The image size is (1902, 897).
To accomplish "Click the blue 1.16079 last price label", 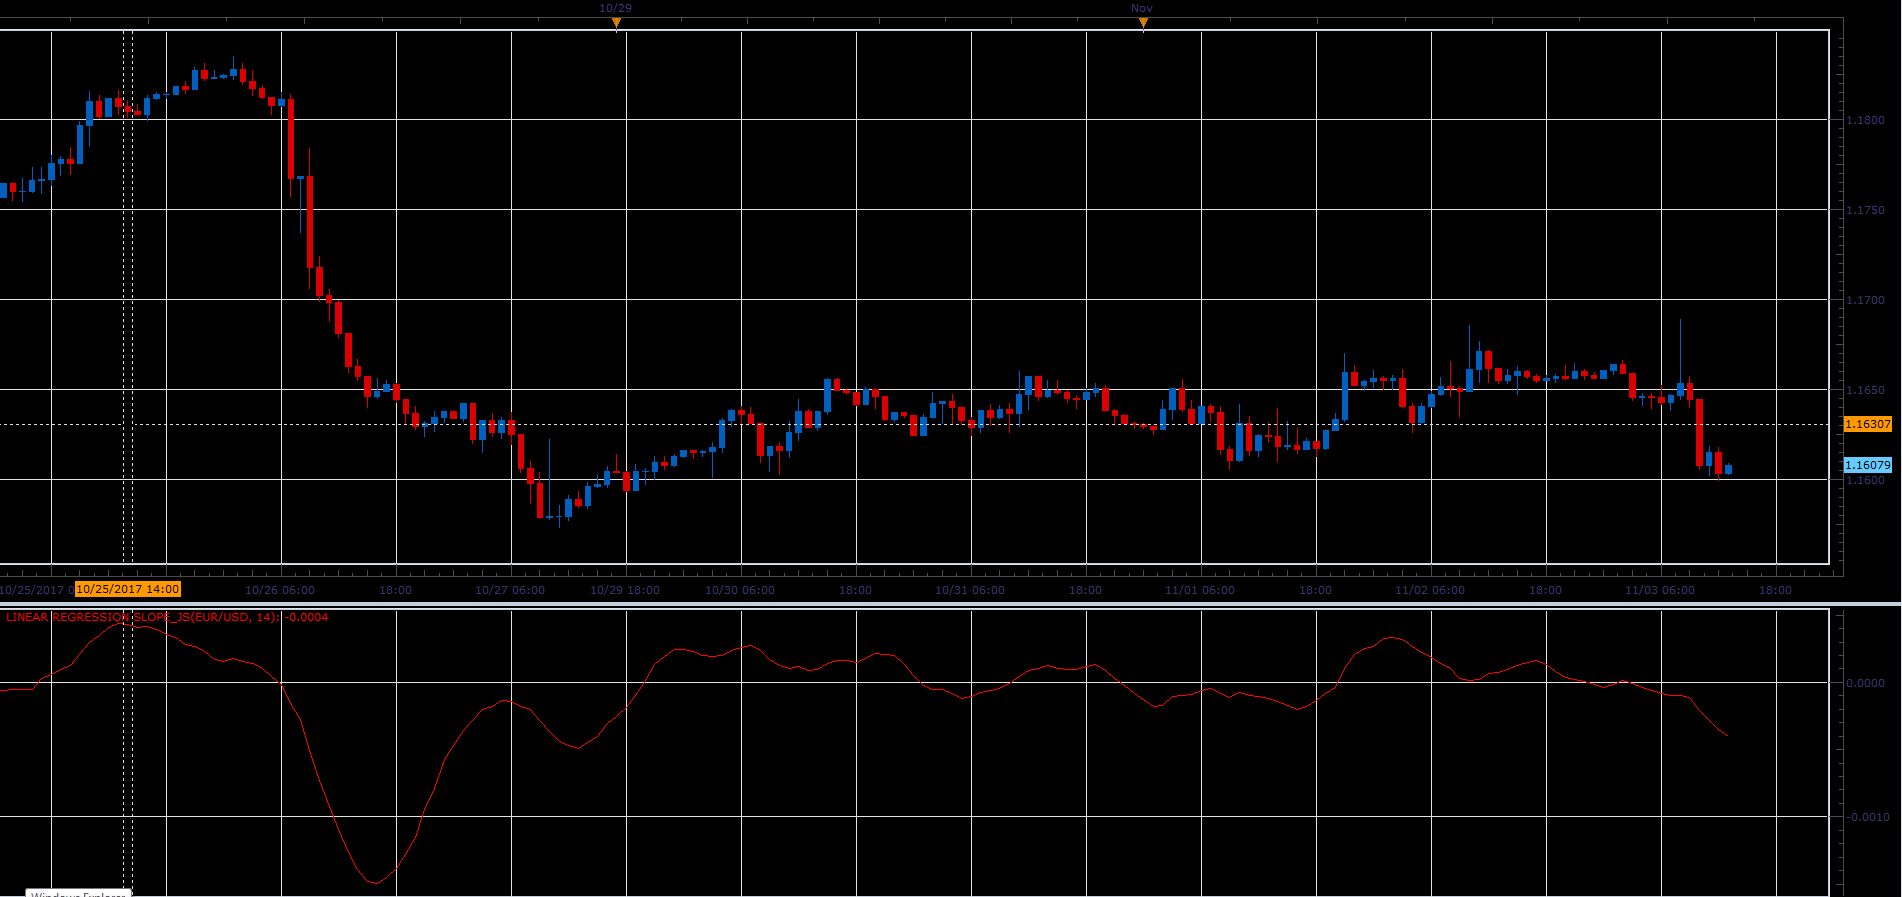I will point(1868,465).
